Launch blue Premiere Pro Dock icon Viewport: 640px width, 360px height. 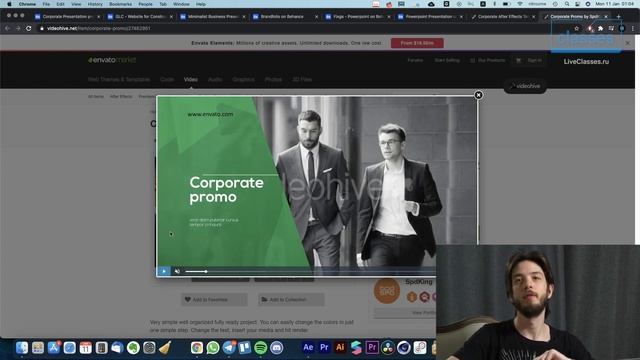pyautogui.click(x=324, y=347)
